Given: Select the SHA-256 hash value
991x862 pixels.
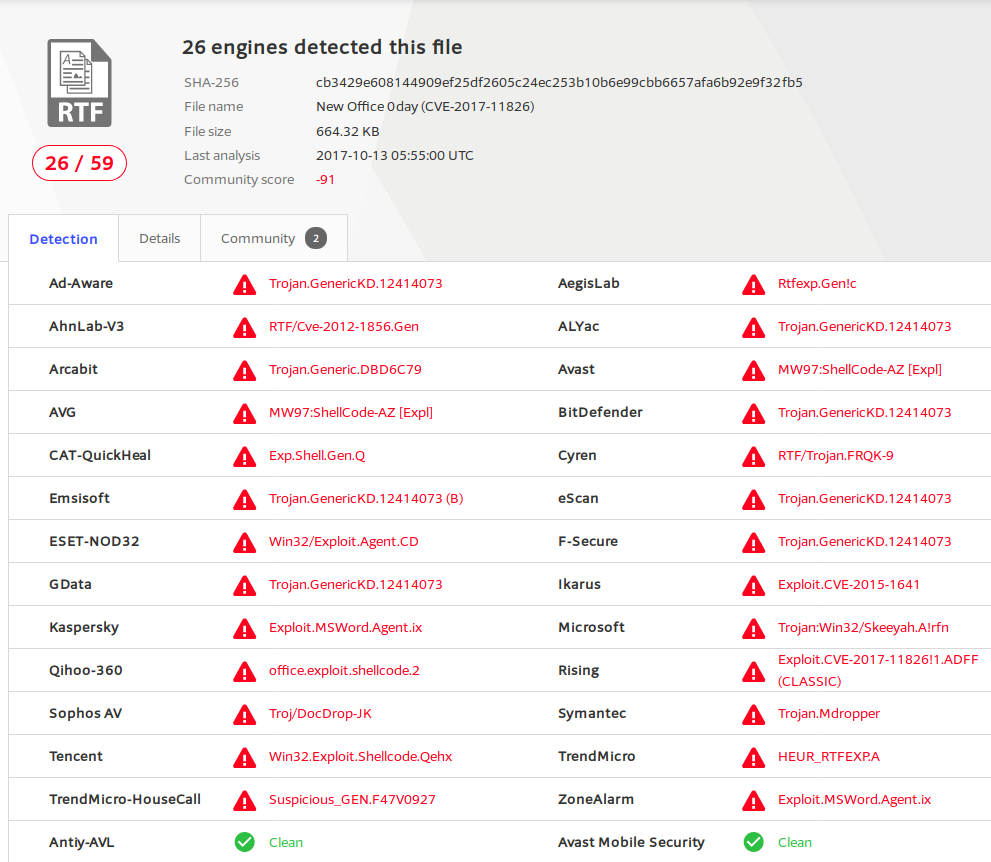Looking at the screenshot, I should pyautogui.click(x=559, y=82).
